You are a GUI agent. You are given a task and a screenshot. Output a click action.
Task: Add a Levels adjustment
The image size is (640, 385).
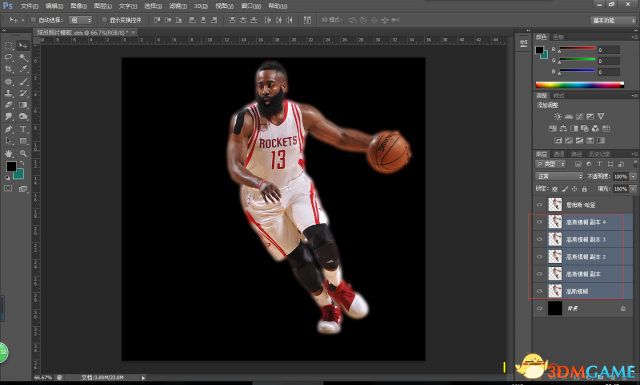click(569, 117)
